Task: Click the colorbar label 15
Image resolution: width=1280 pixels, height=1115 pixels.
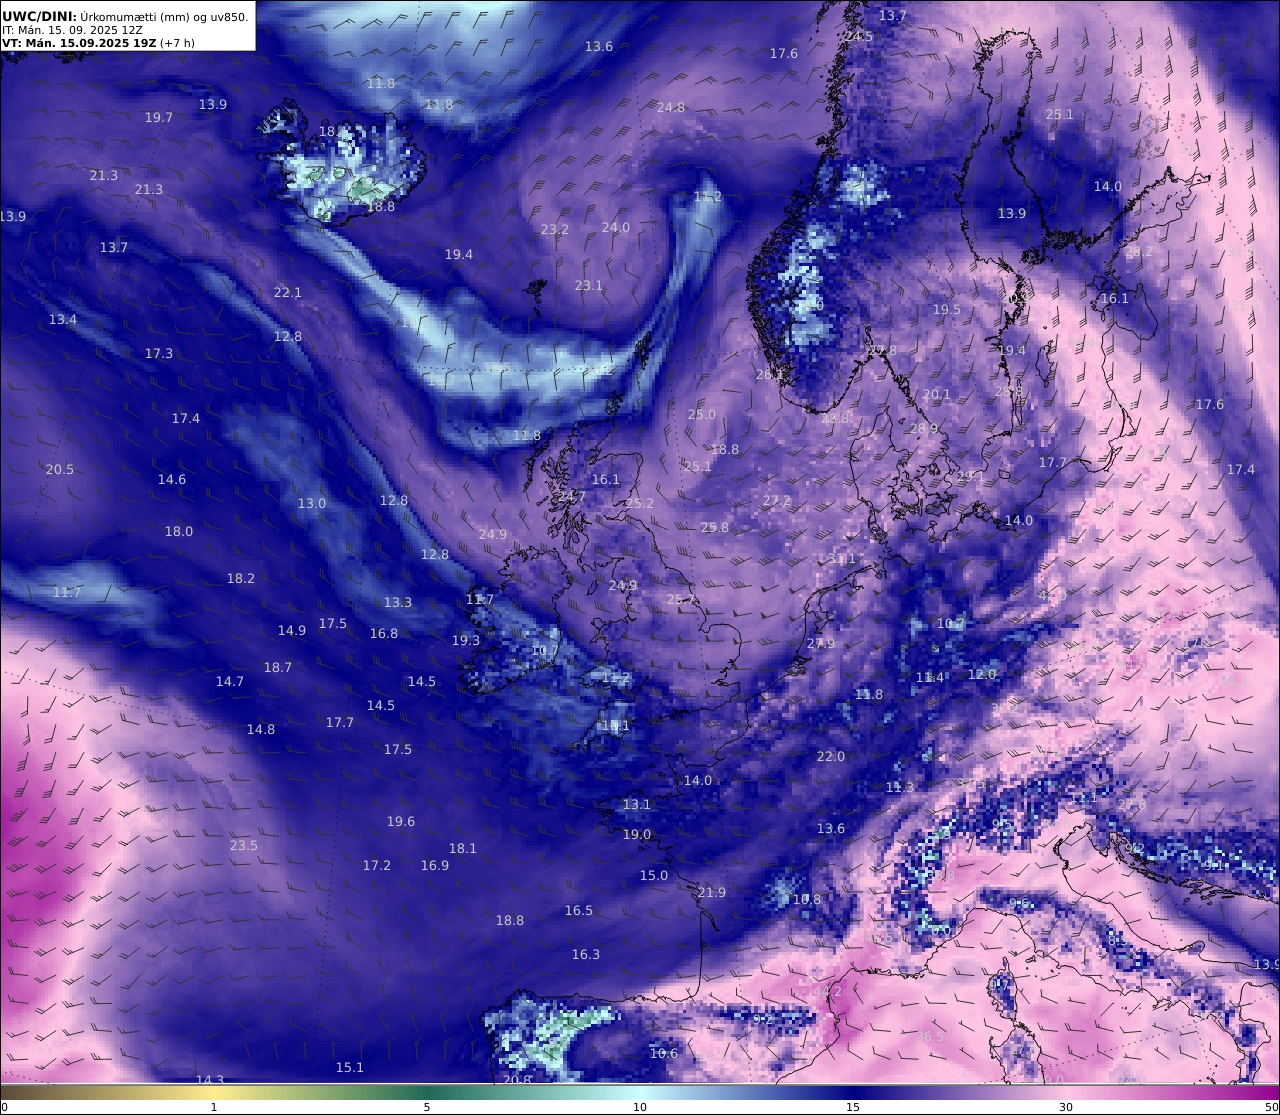Action: click(853, 1107)
